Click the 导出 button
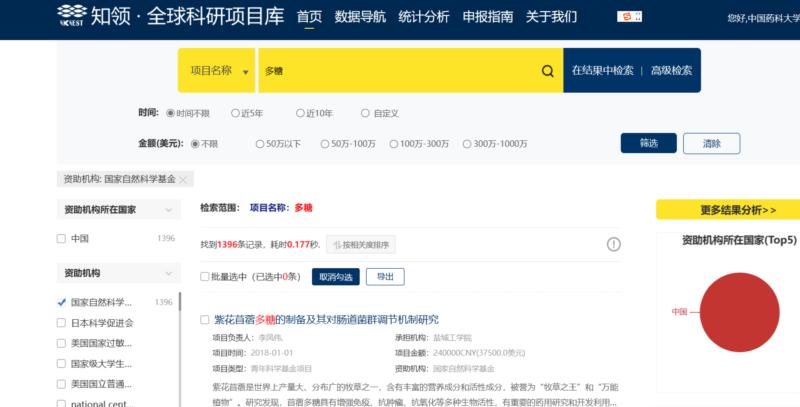Screen dimensions: 800x407 pyautogui.click(x=385, y=277)
